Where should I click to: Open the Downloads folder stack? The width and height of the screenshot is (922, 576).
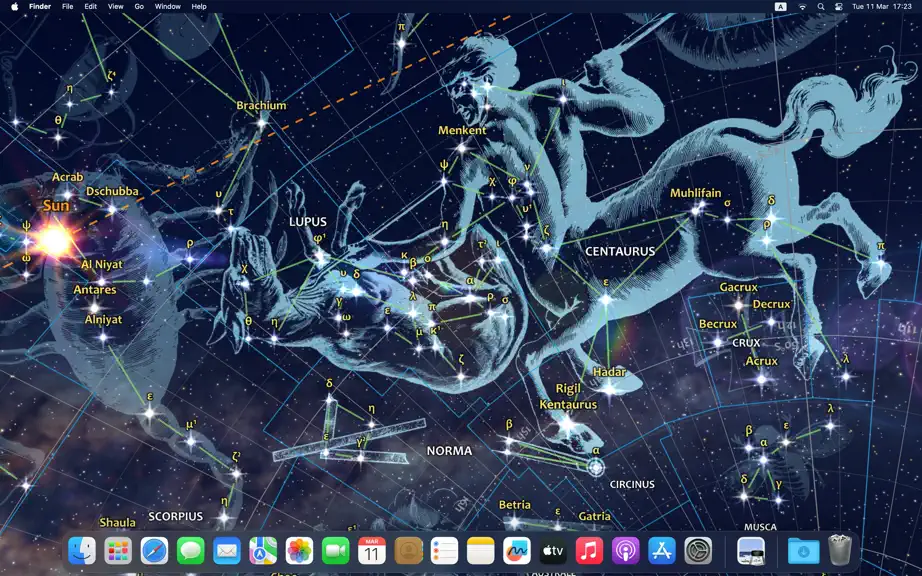coord(803,551)
